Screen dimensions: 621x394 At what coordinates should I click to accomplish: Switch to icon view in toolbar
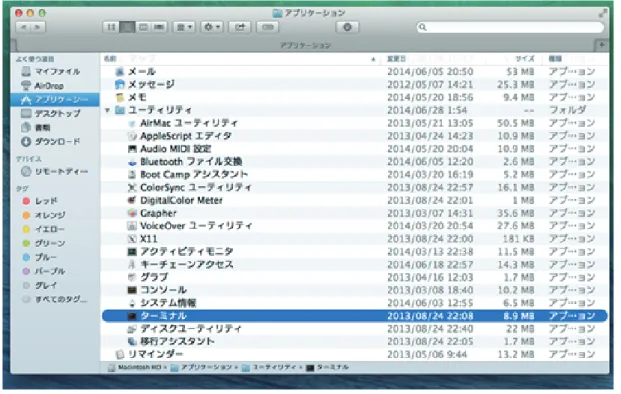point(111,27)
